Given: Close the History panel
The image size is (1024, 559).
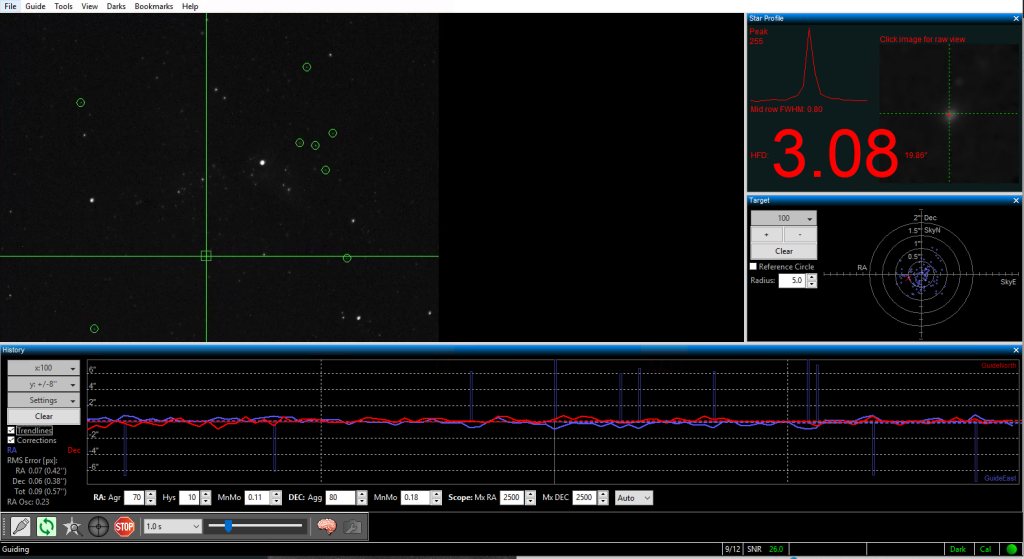Looking at the screenshot, I should (x=1016, y=350).
